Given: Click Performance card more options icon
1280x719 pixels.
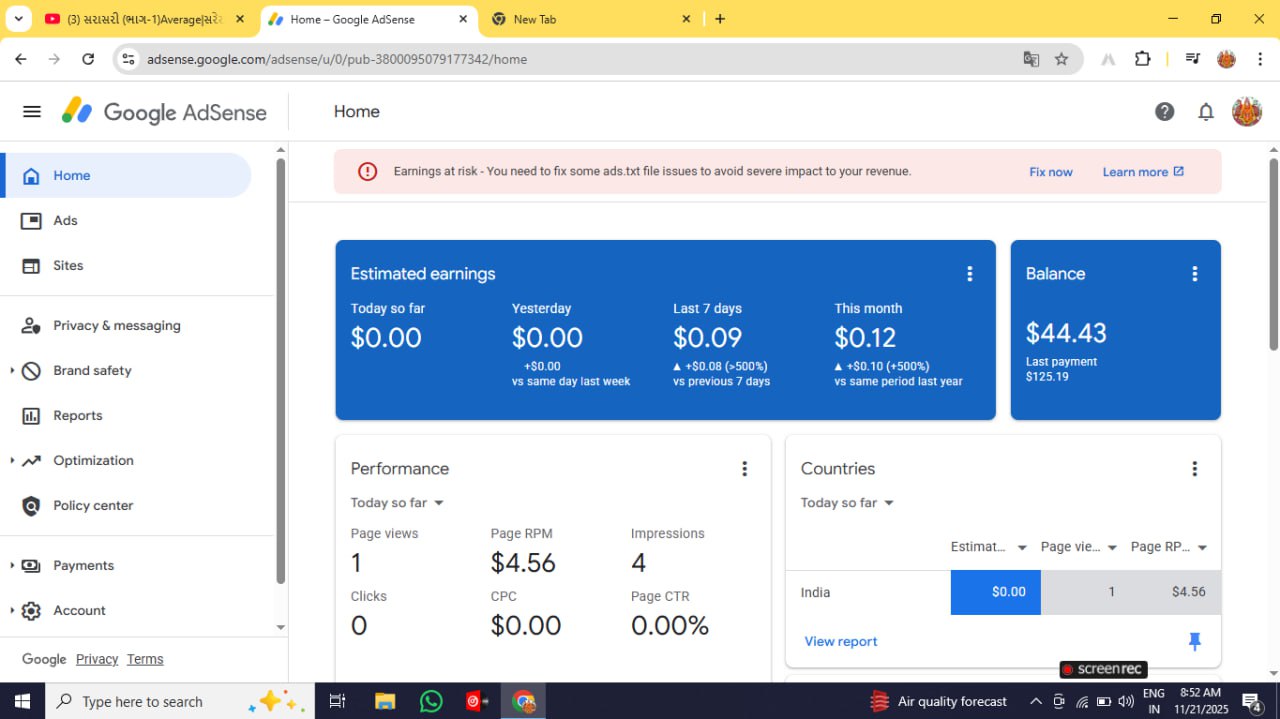Looking at the screenshot, I should (744, 469).
